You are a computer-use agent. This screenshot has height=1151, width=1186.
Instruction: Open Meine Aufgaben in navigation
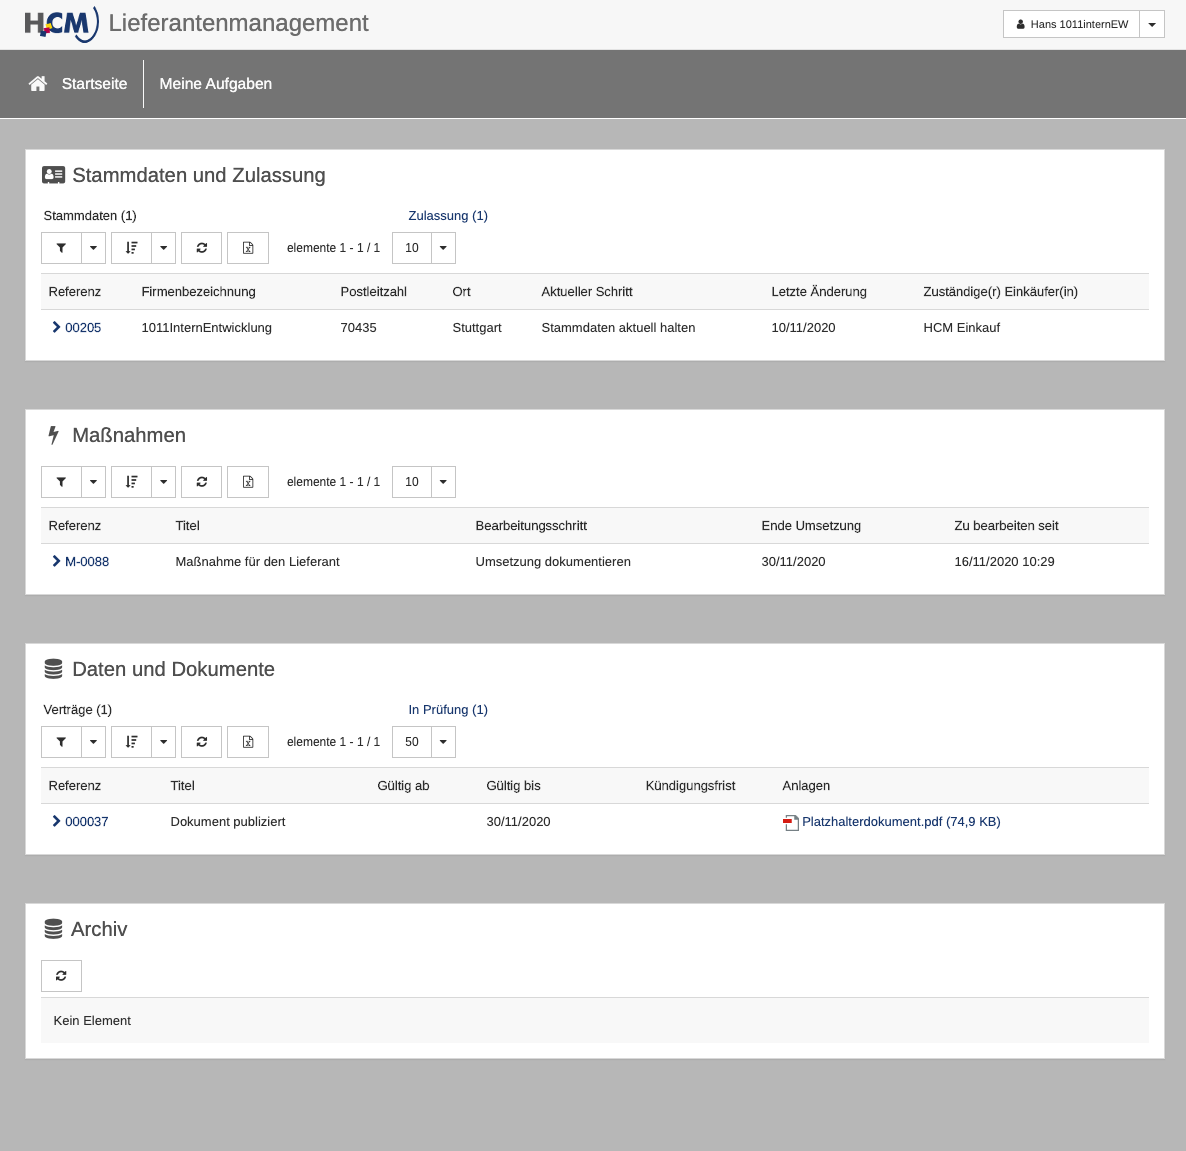(215, 84)
